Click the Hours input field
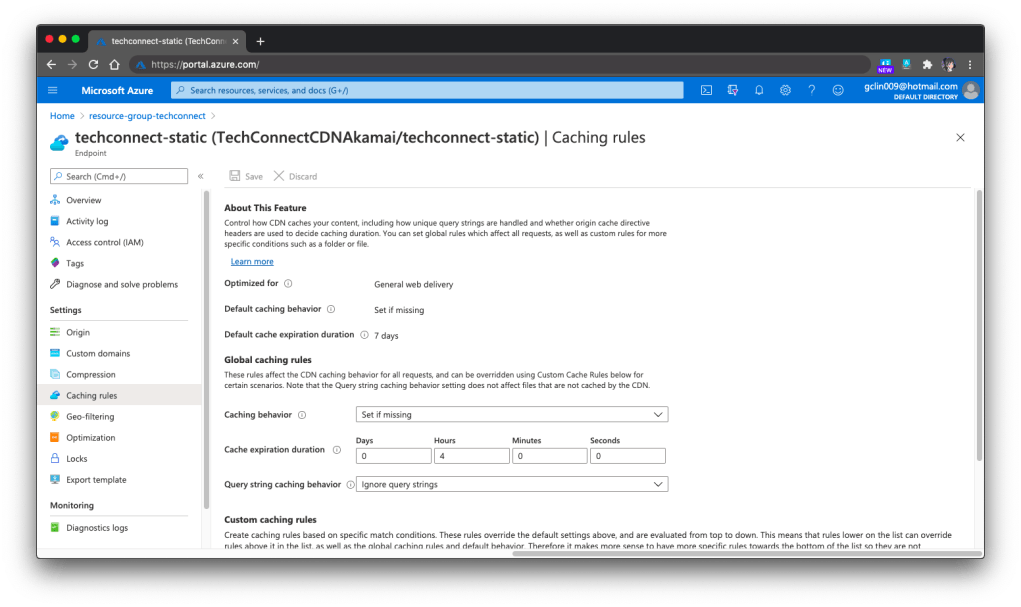Viewport: 1021px width, 607px height. click(x=471, y=455)
